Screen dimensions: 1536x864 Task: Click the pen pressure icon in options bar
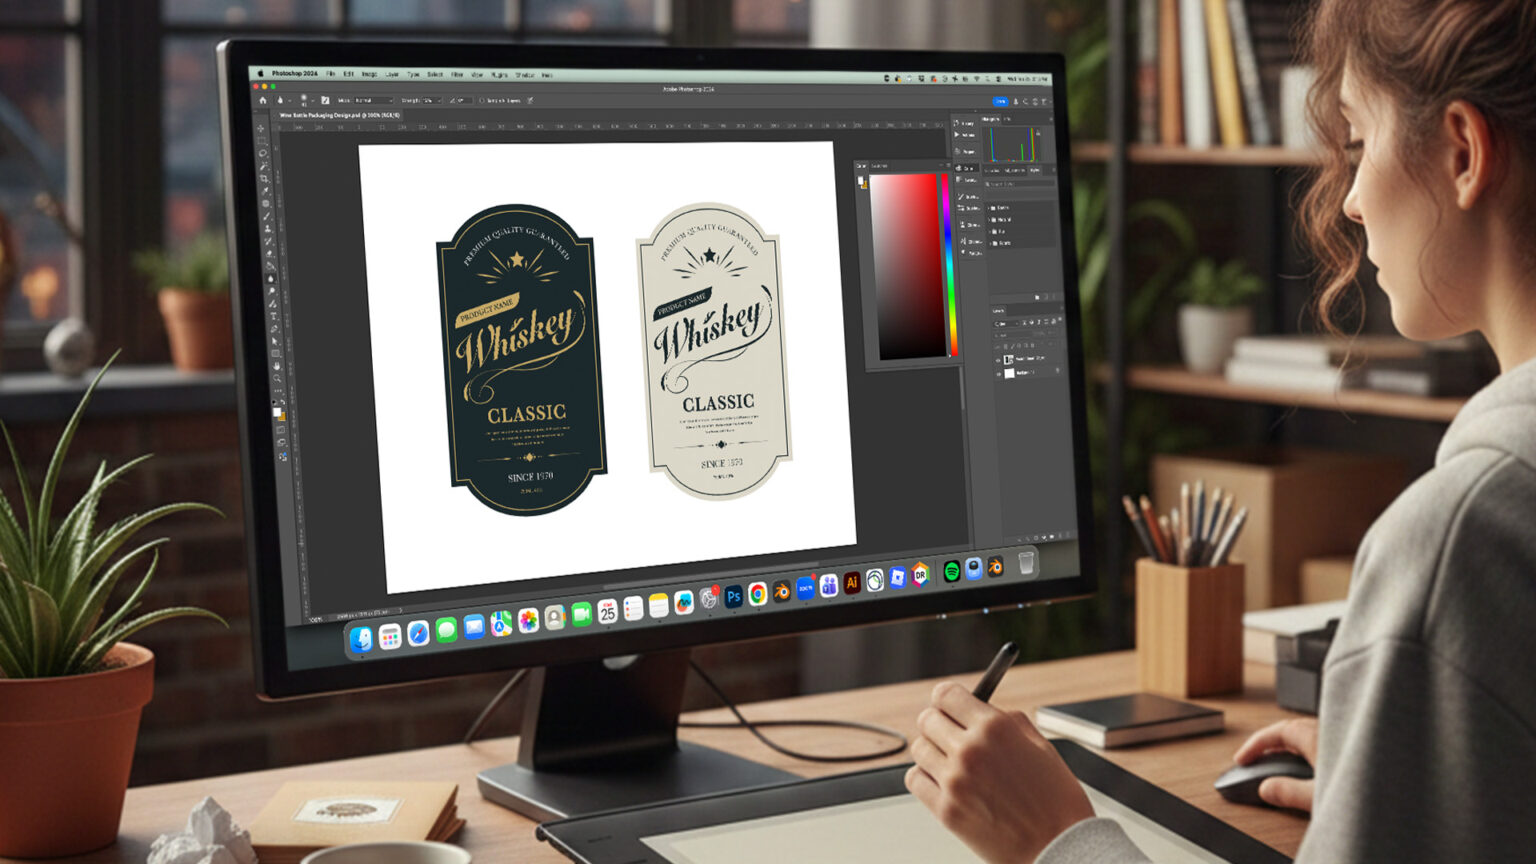click(530, 100)
